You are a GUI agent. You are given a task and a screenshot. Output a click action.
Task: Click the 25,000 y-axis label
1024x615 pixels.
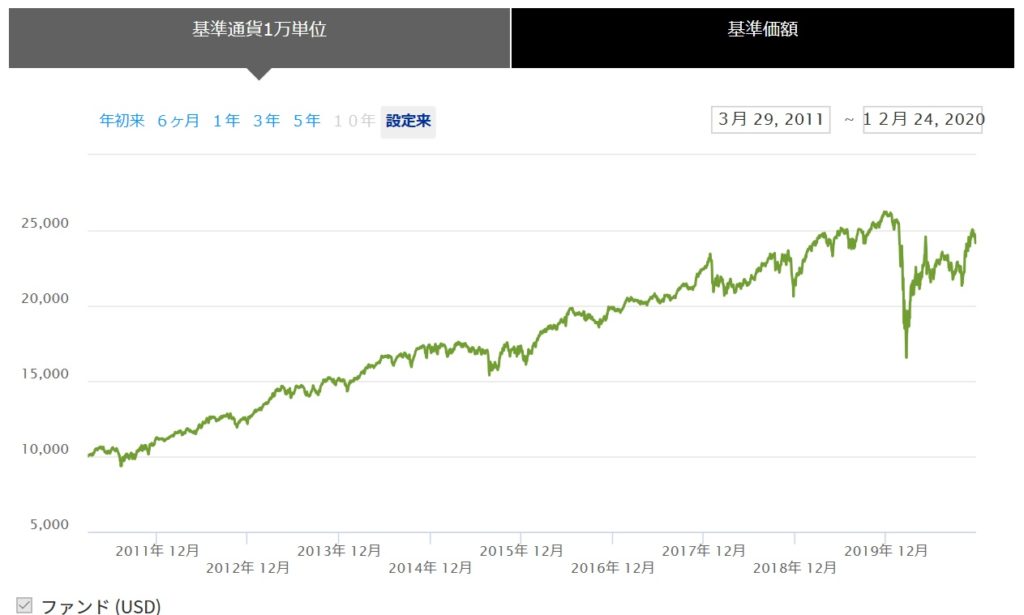(44, 223)
